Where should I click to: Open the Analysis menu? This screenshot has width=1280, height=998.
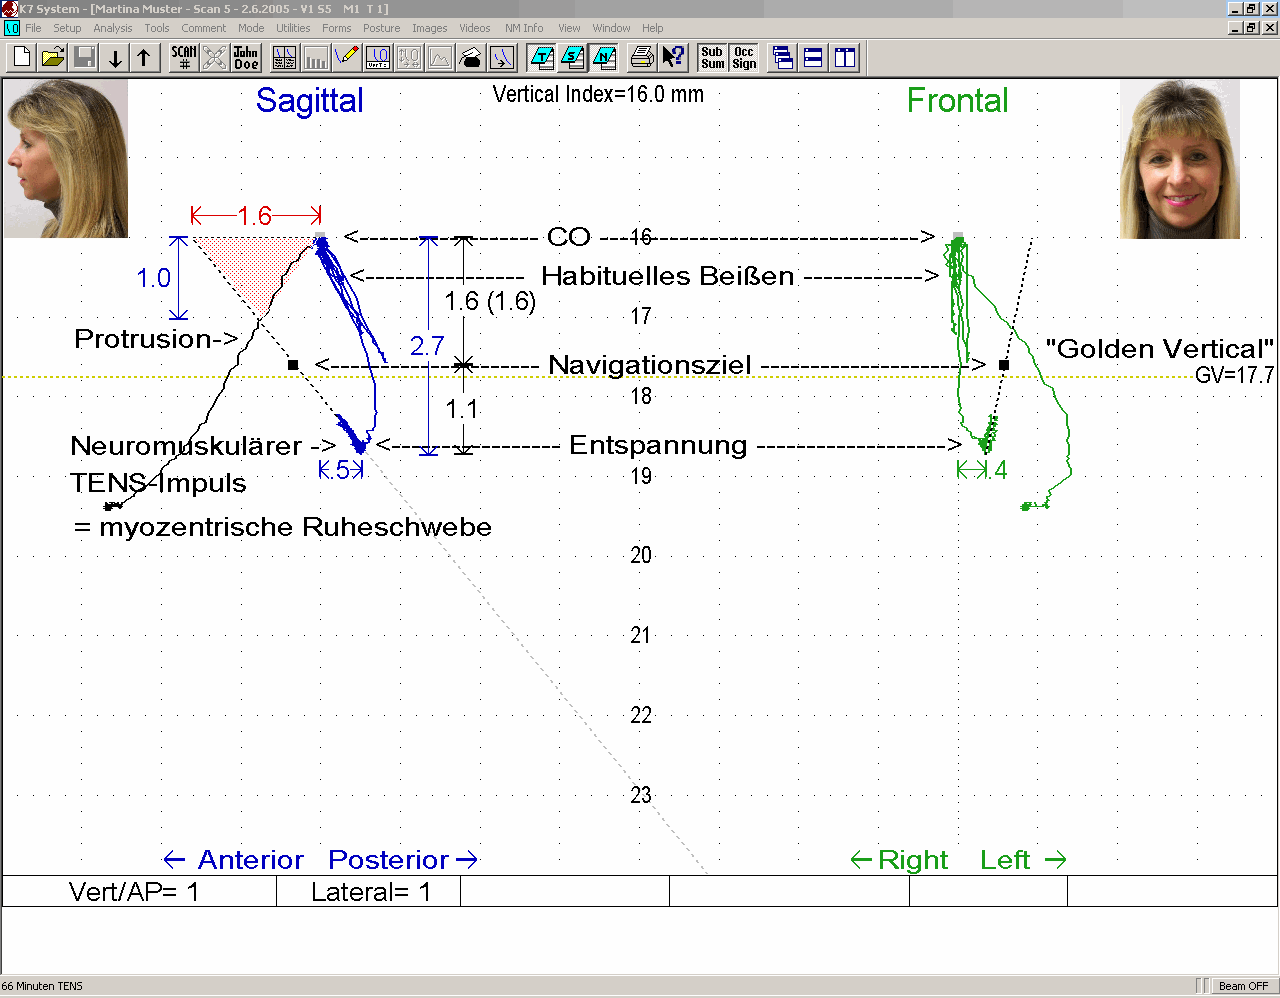112,28
